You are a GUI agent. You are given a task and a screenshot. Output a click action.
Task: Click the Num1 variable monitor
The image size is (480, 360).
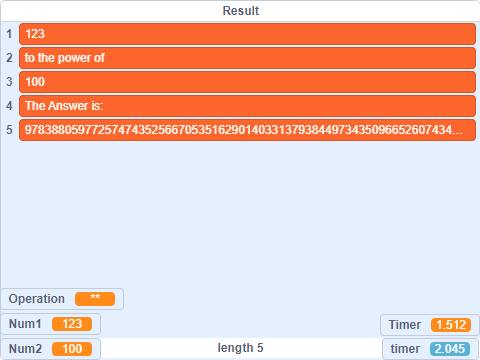coord(50,324)
